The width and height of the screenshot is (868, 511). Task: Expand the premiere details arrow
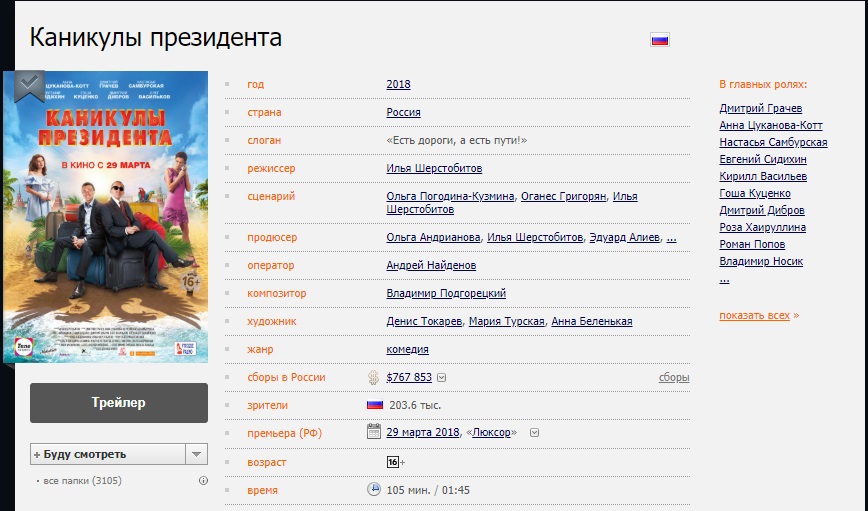(x=534, y=433)
